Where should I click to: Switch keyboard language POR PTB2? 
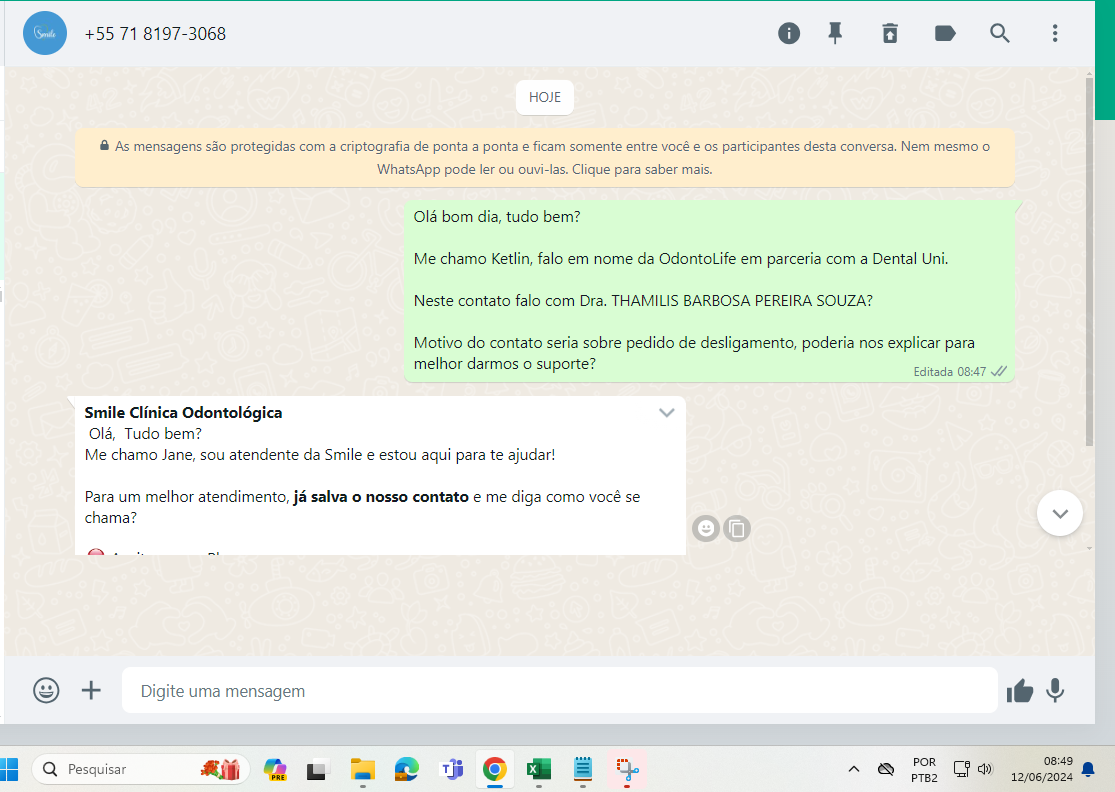click(x=924, y=770)
